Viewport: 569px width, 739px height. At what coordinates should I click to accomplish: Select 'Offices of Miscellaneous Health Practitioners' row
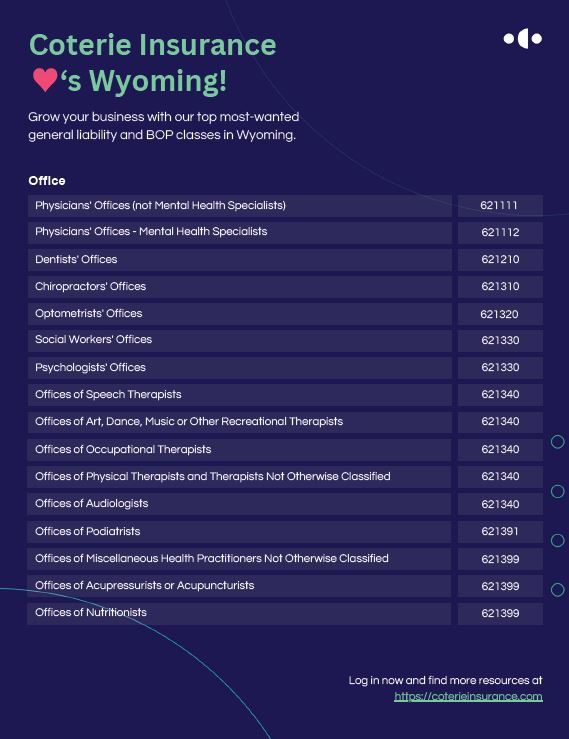(x=239, y=559)
